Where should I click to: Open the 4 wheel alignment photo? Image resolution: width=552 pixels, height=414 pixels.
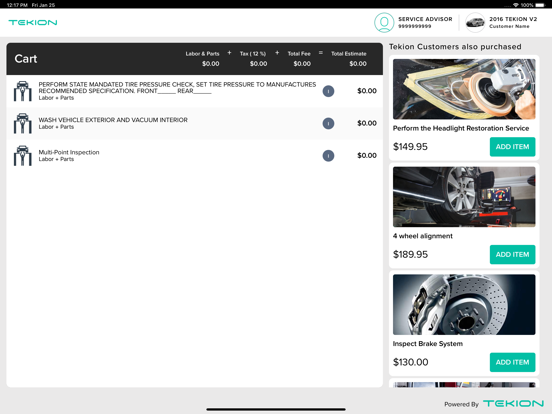464,197
